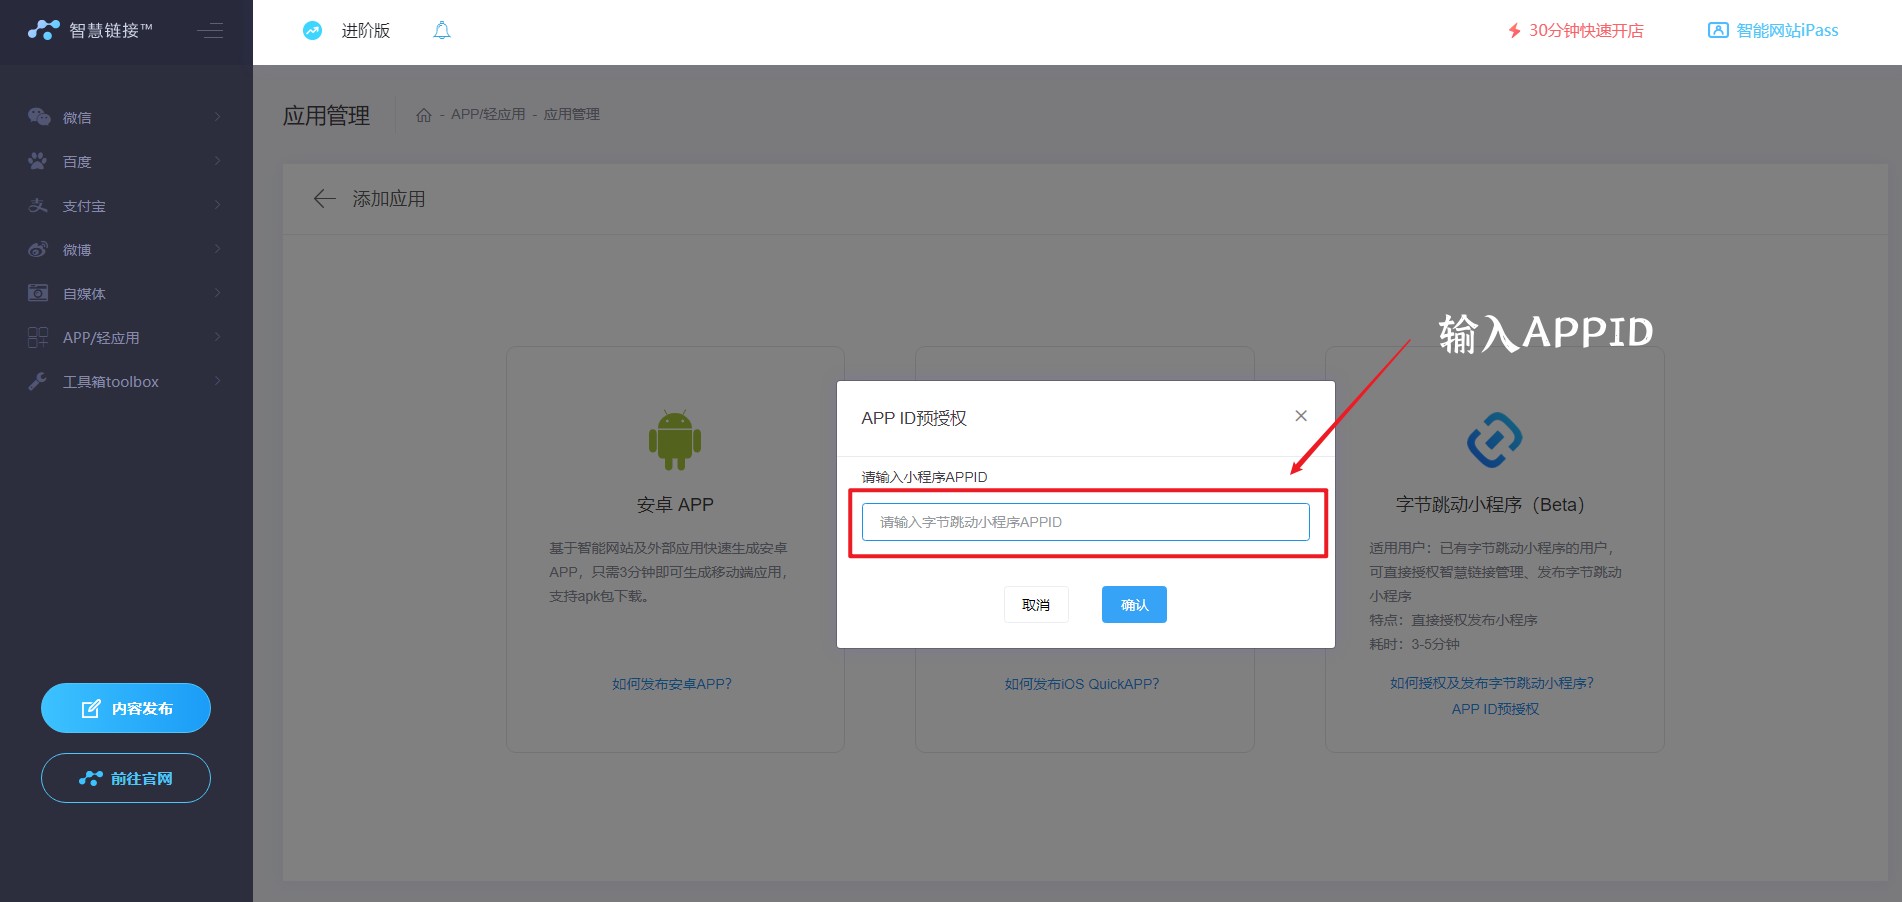Go back using the arrow beside 添加应用
The image size is (1902, 902).
click(x=324, y=199)
